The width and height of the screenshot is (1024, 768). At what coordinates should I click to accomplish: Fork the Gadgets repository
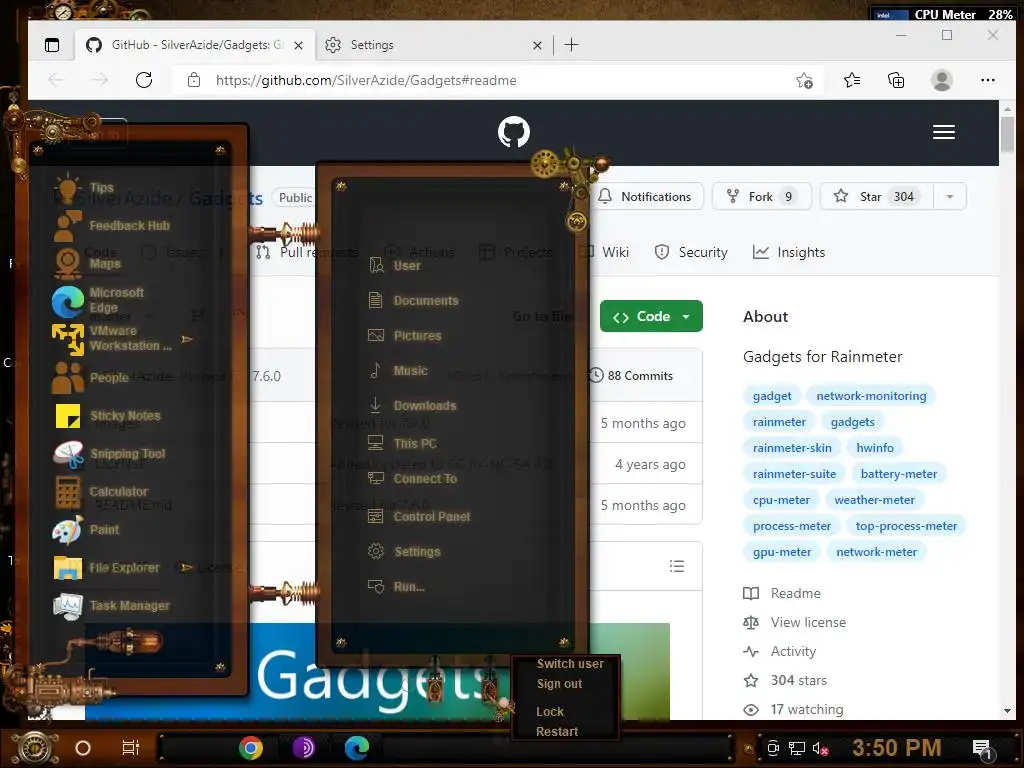coord(761,197)
